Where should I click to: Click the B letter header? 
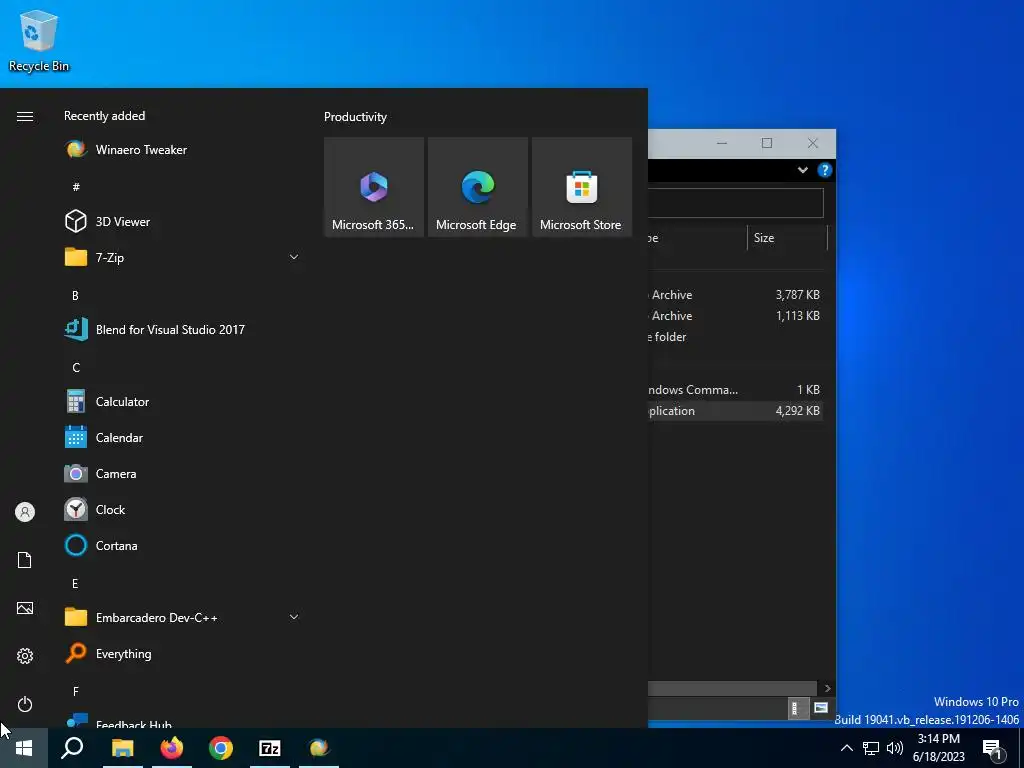click(x=75, y=295)
